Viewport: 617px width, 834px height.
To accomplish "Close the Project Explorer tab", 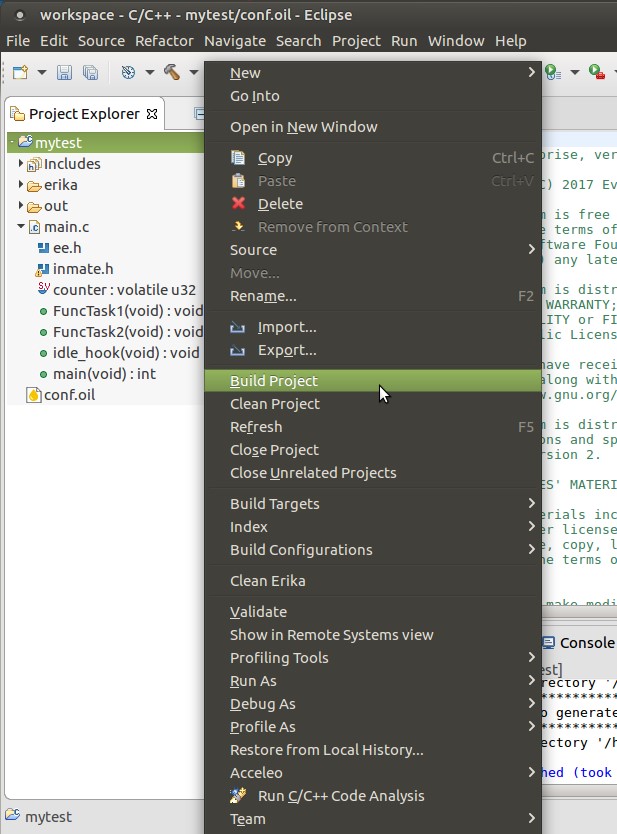I will [152, 114].
